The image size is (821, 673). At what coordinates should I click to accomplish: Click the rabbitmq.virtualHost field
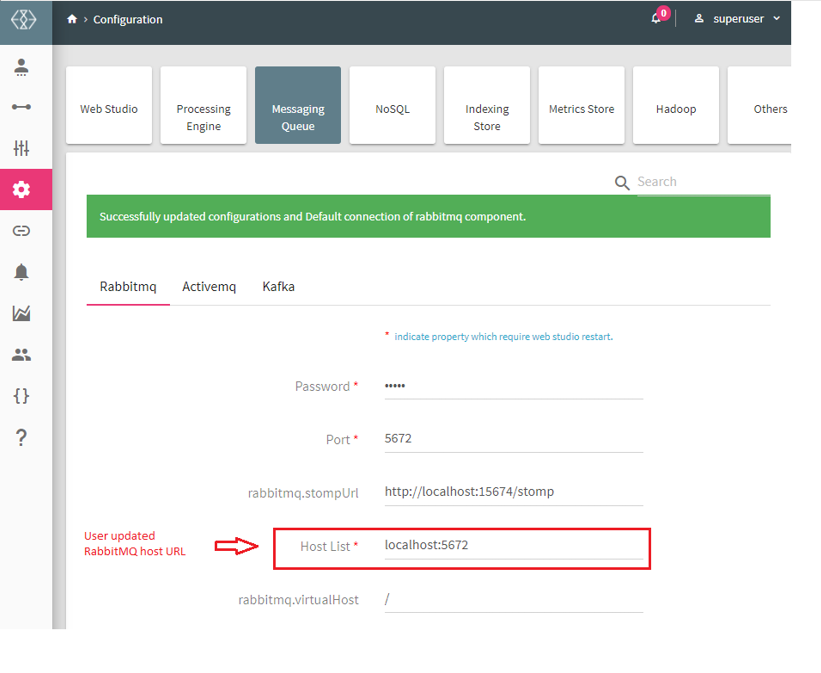click(514, 599)
